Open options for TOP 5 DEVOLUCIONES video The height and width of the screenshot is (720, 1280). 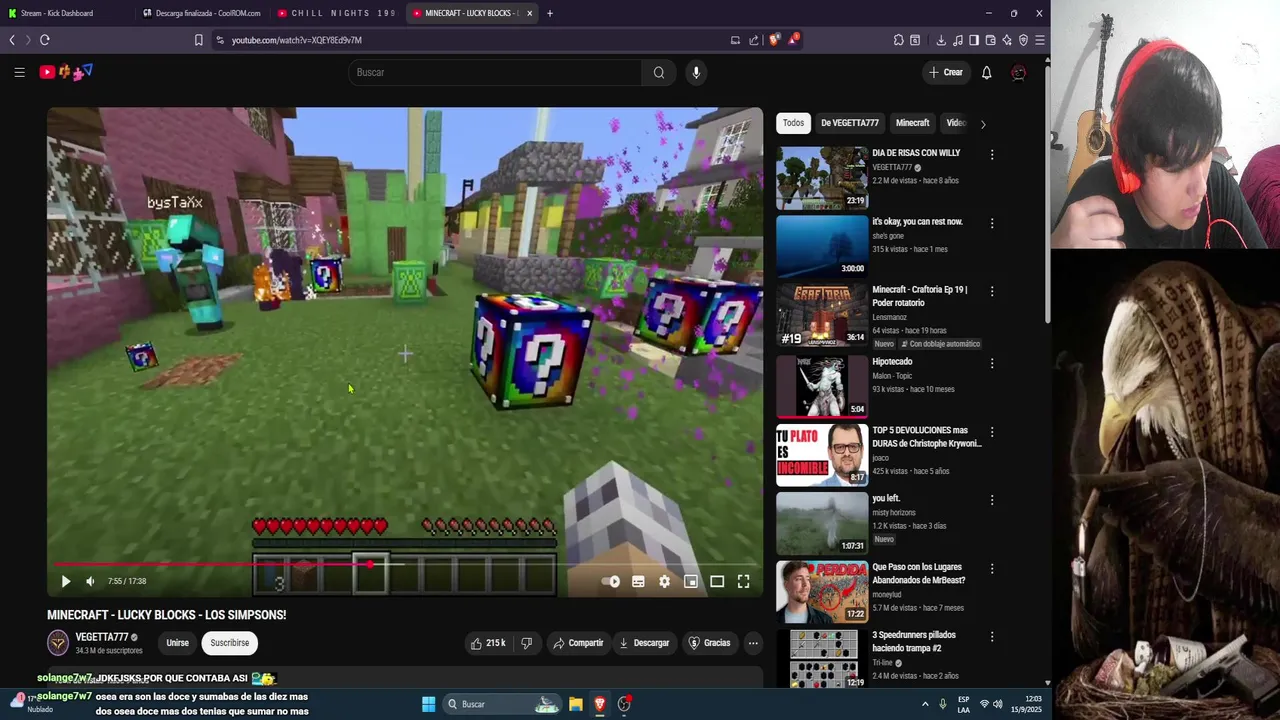pyautogui.click(x=991, y=432)
